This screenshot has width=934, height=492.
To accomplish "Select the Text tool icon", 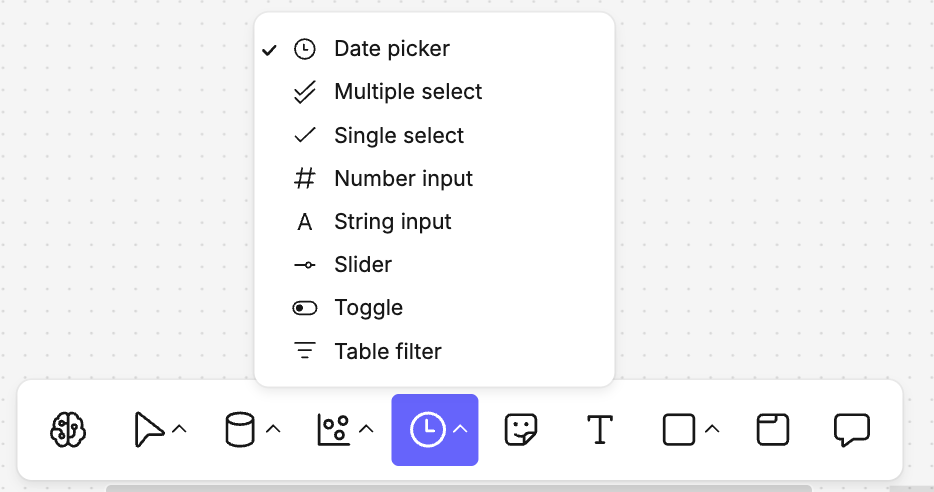I will 599,430.
